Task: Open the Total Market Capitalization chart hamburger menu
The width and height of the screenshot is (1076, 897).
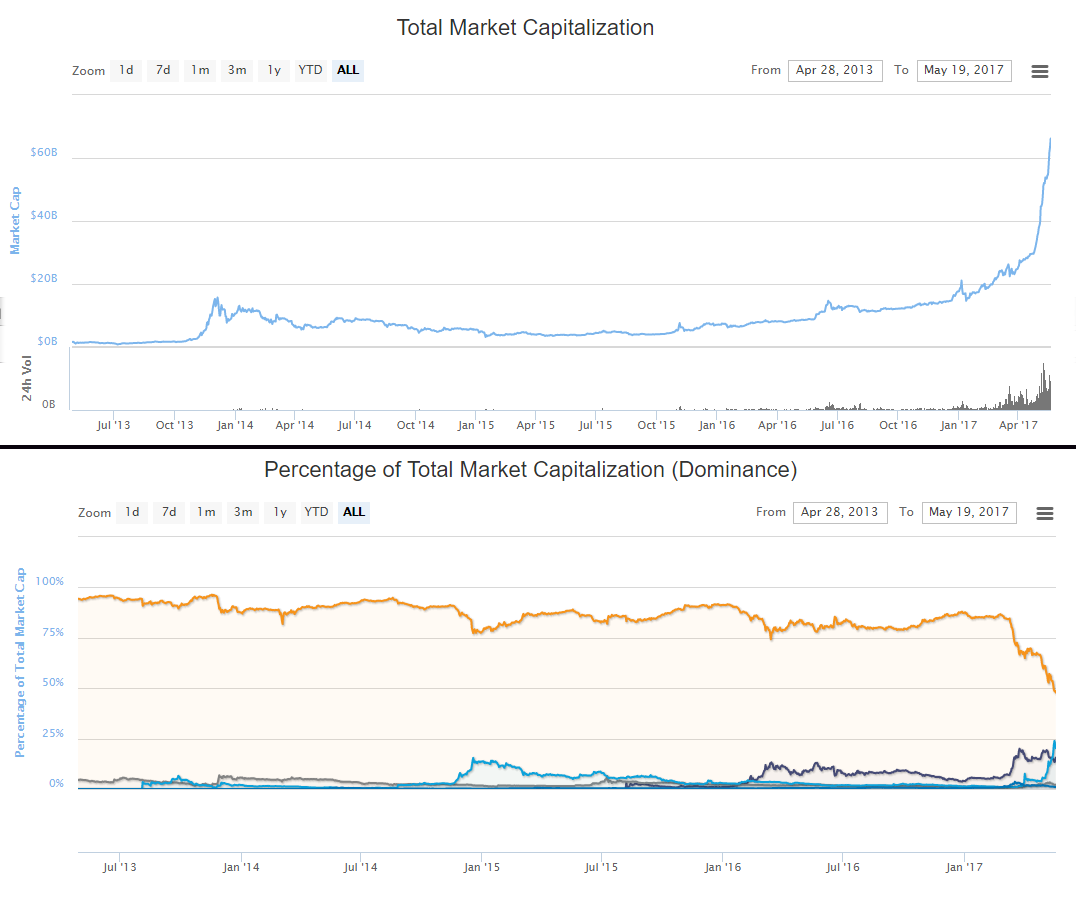Action: [x=1039, y=71]
